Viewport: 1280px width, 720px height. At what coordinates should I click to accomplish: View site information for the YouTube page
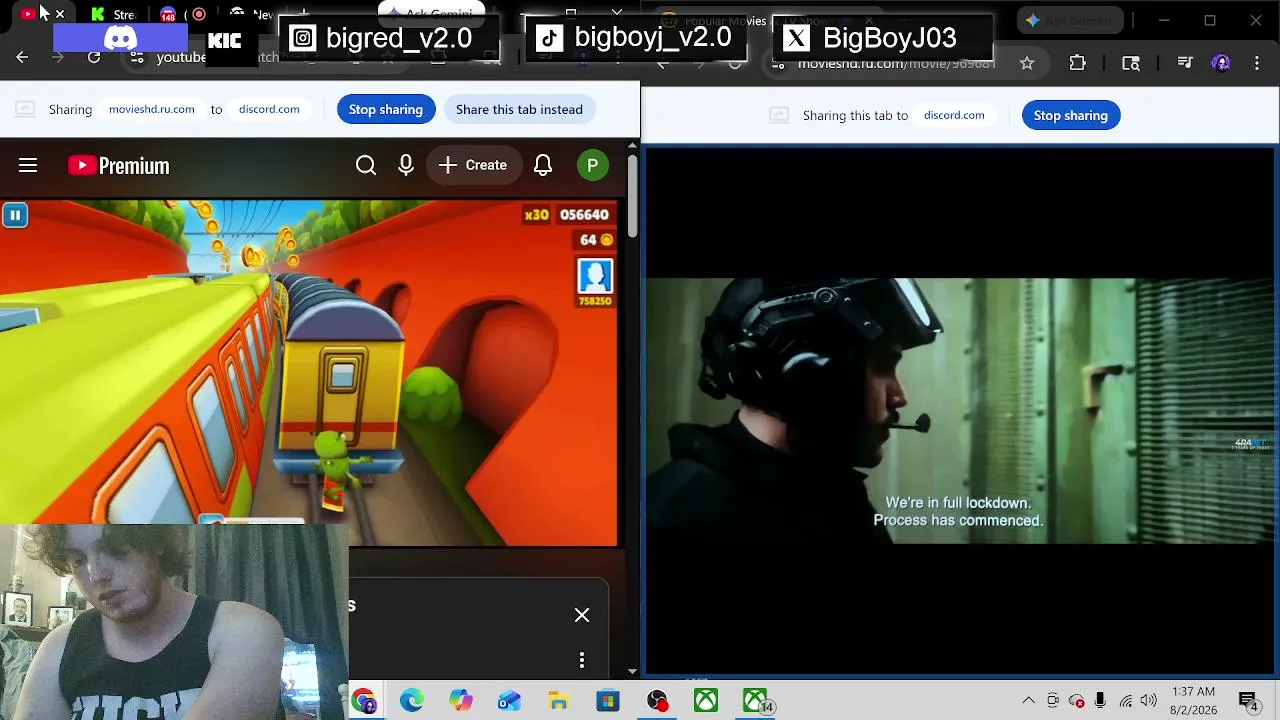(x=137, y=57)
